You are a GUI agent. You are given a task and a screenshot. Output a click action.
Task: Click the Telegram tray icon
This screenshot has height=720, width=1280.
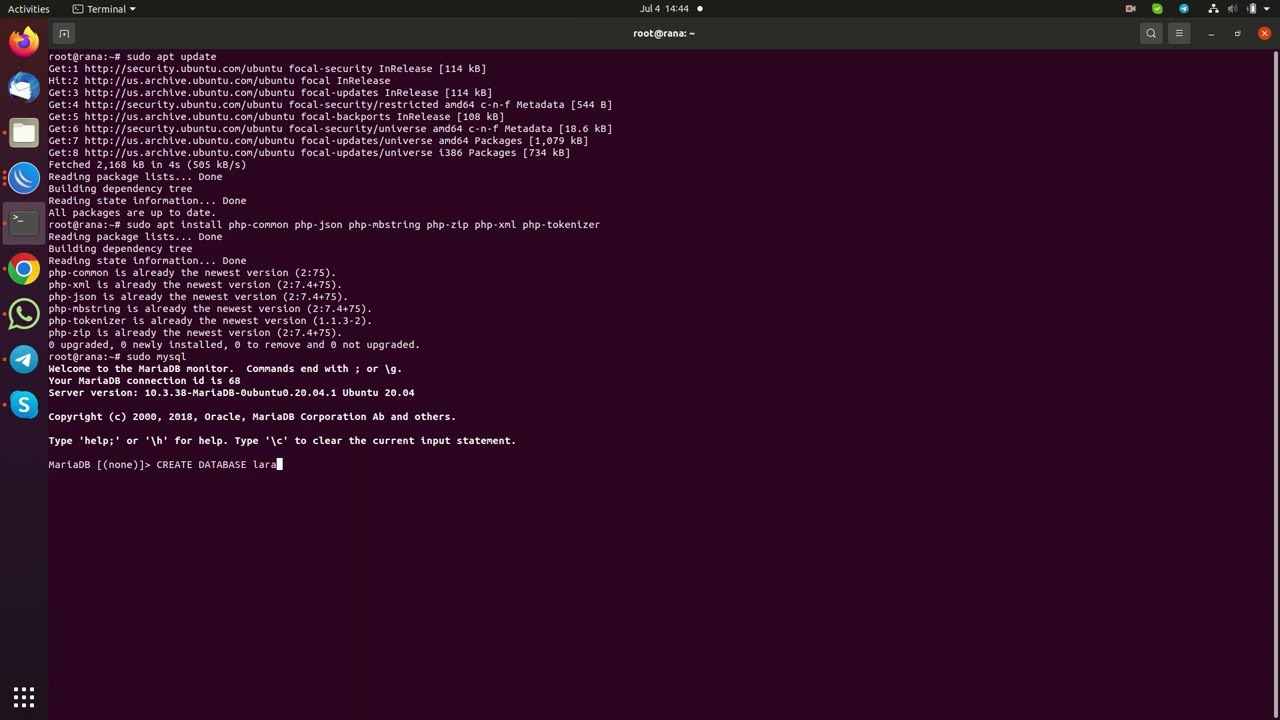(x=1184, y=9)
